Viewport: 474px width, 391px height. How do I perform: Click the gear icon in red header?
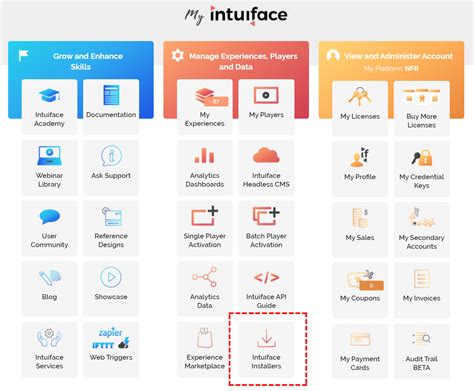coord(178,55)
